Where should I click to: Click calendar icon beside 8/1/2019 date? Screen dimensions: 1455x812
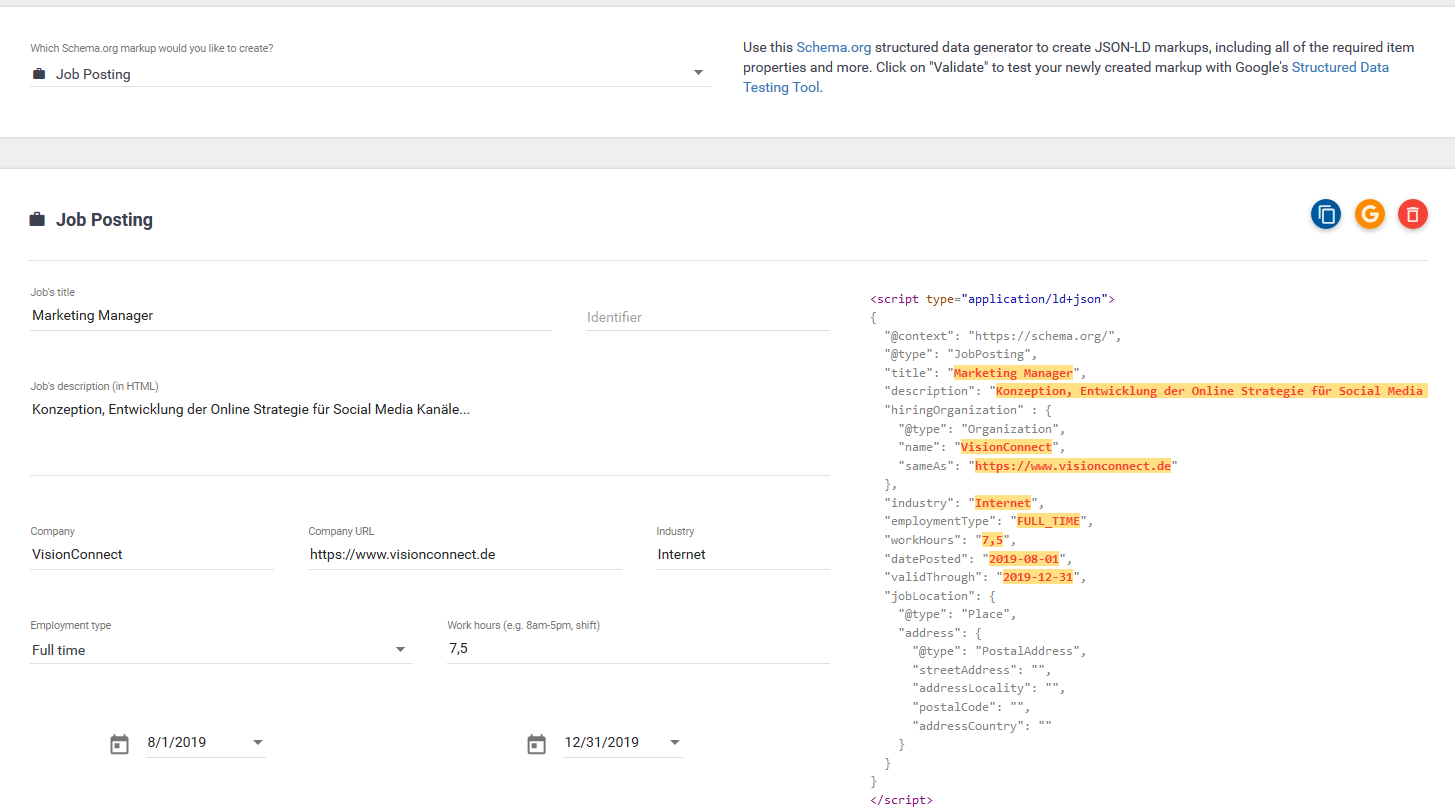tap(120, 744)
